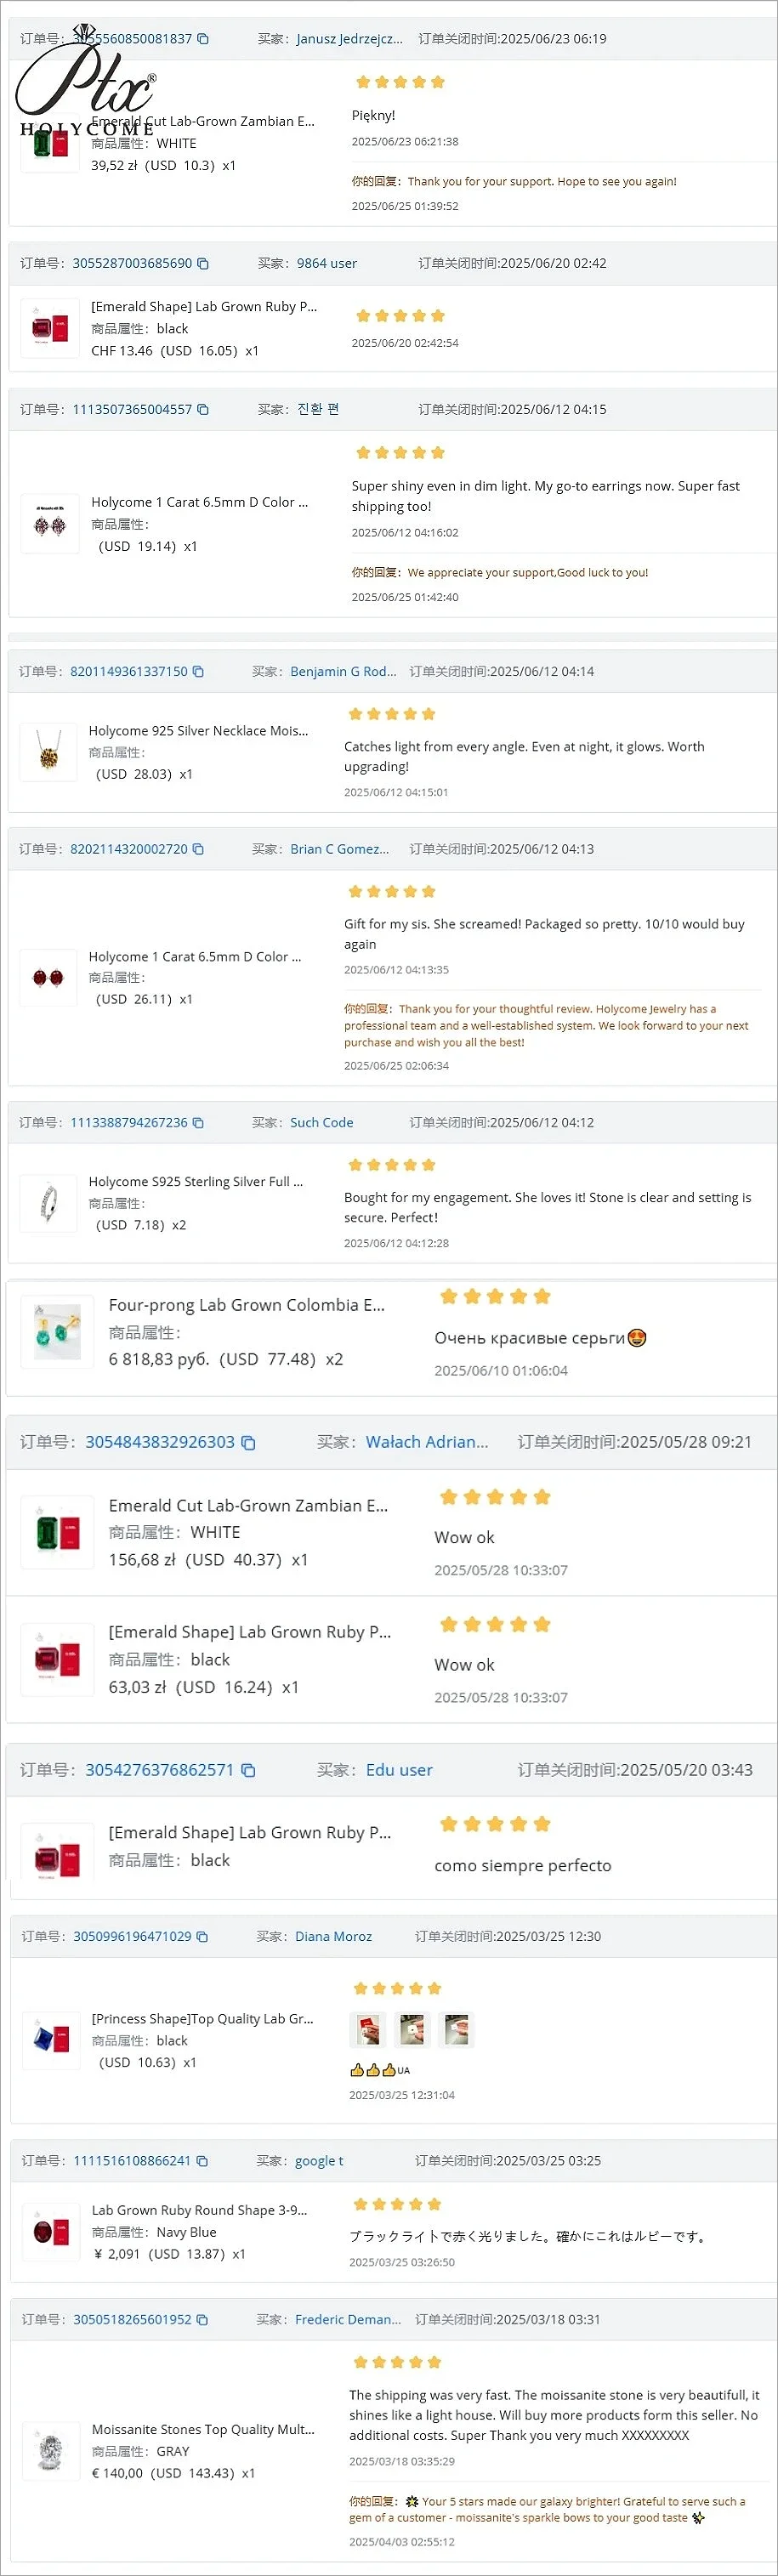Open the Moissanite Stones product thumbnail
The image size is (778, 2576).
[50, 2451]
